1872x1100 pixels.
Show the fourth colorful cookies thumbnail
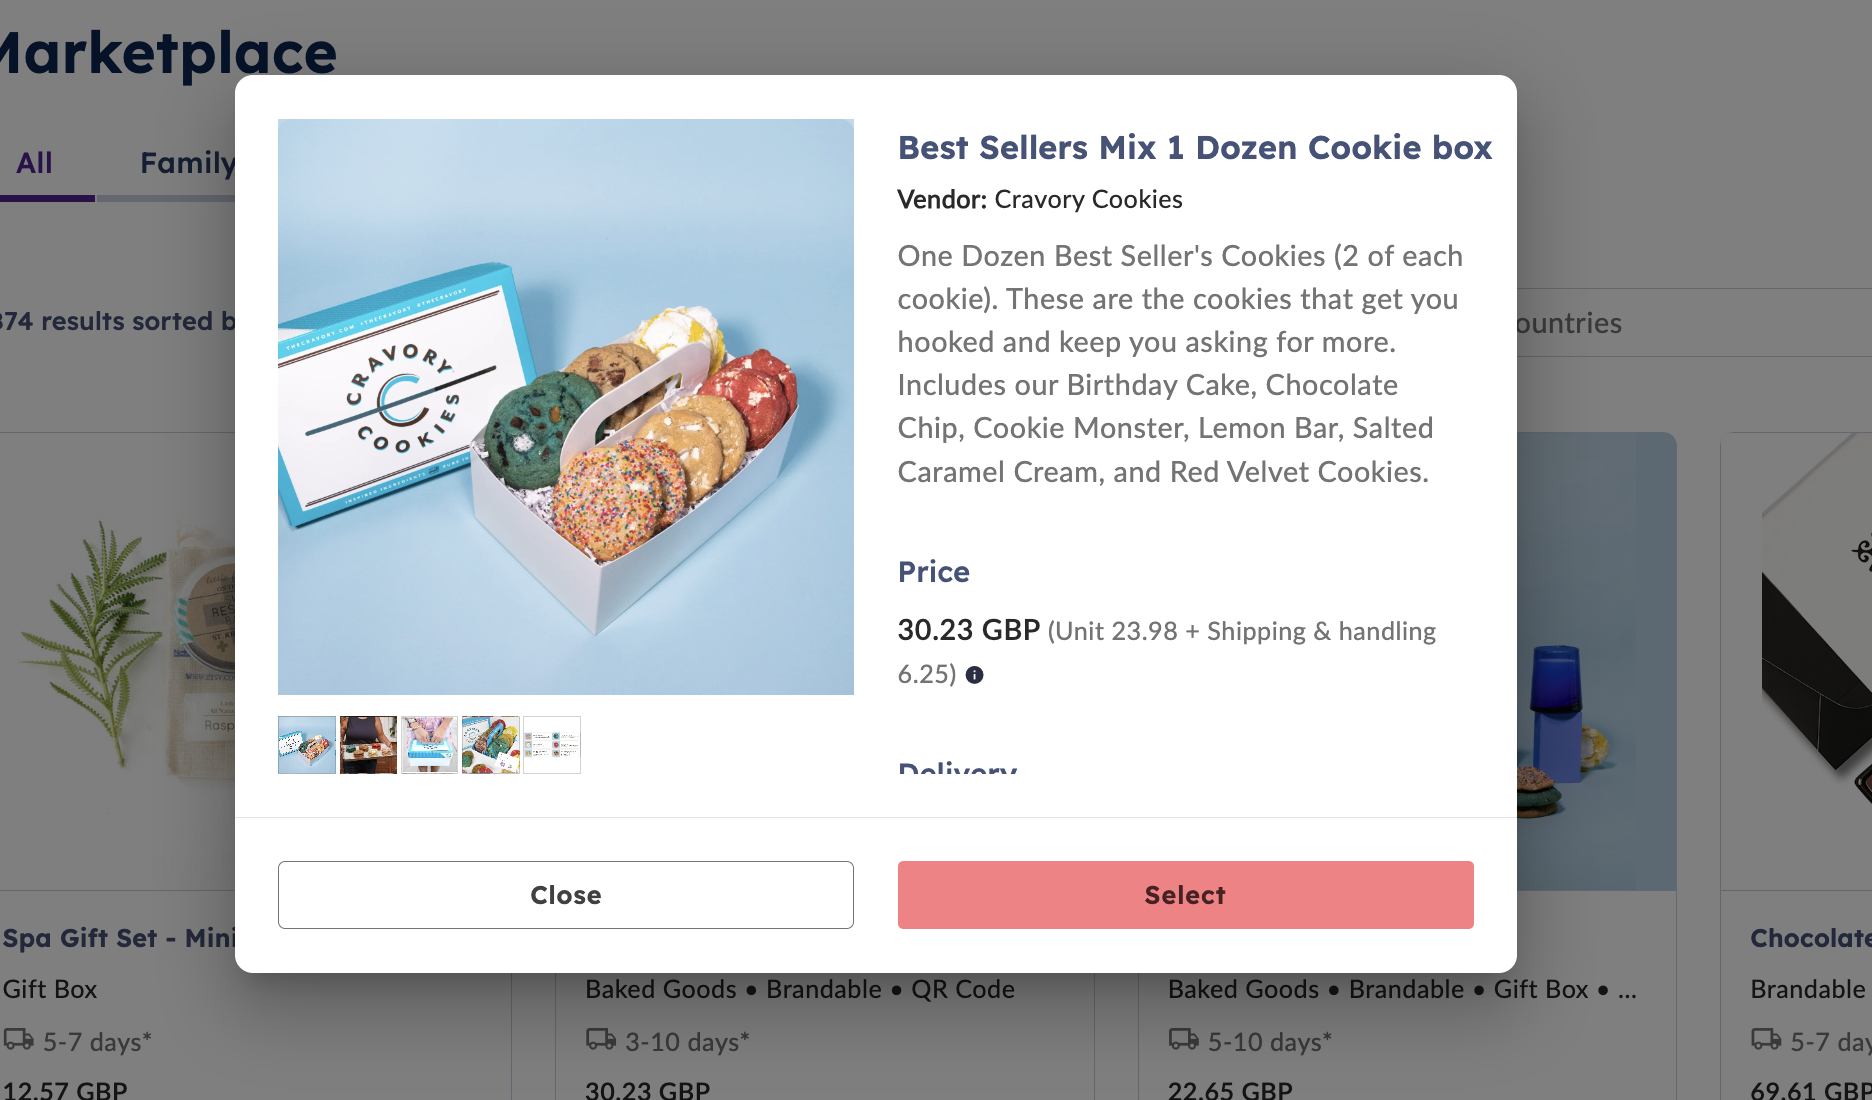(x=491, y=745)
